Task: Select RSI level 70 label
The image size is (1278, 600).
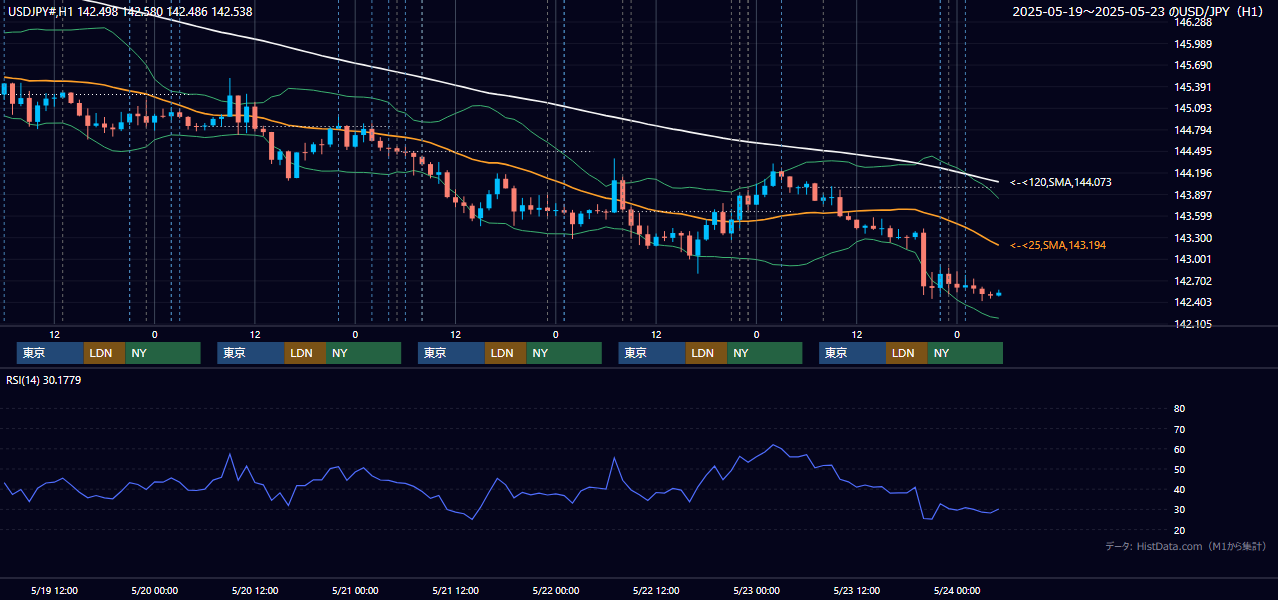Action: click(x=1179, y=429)
